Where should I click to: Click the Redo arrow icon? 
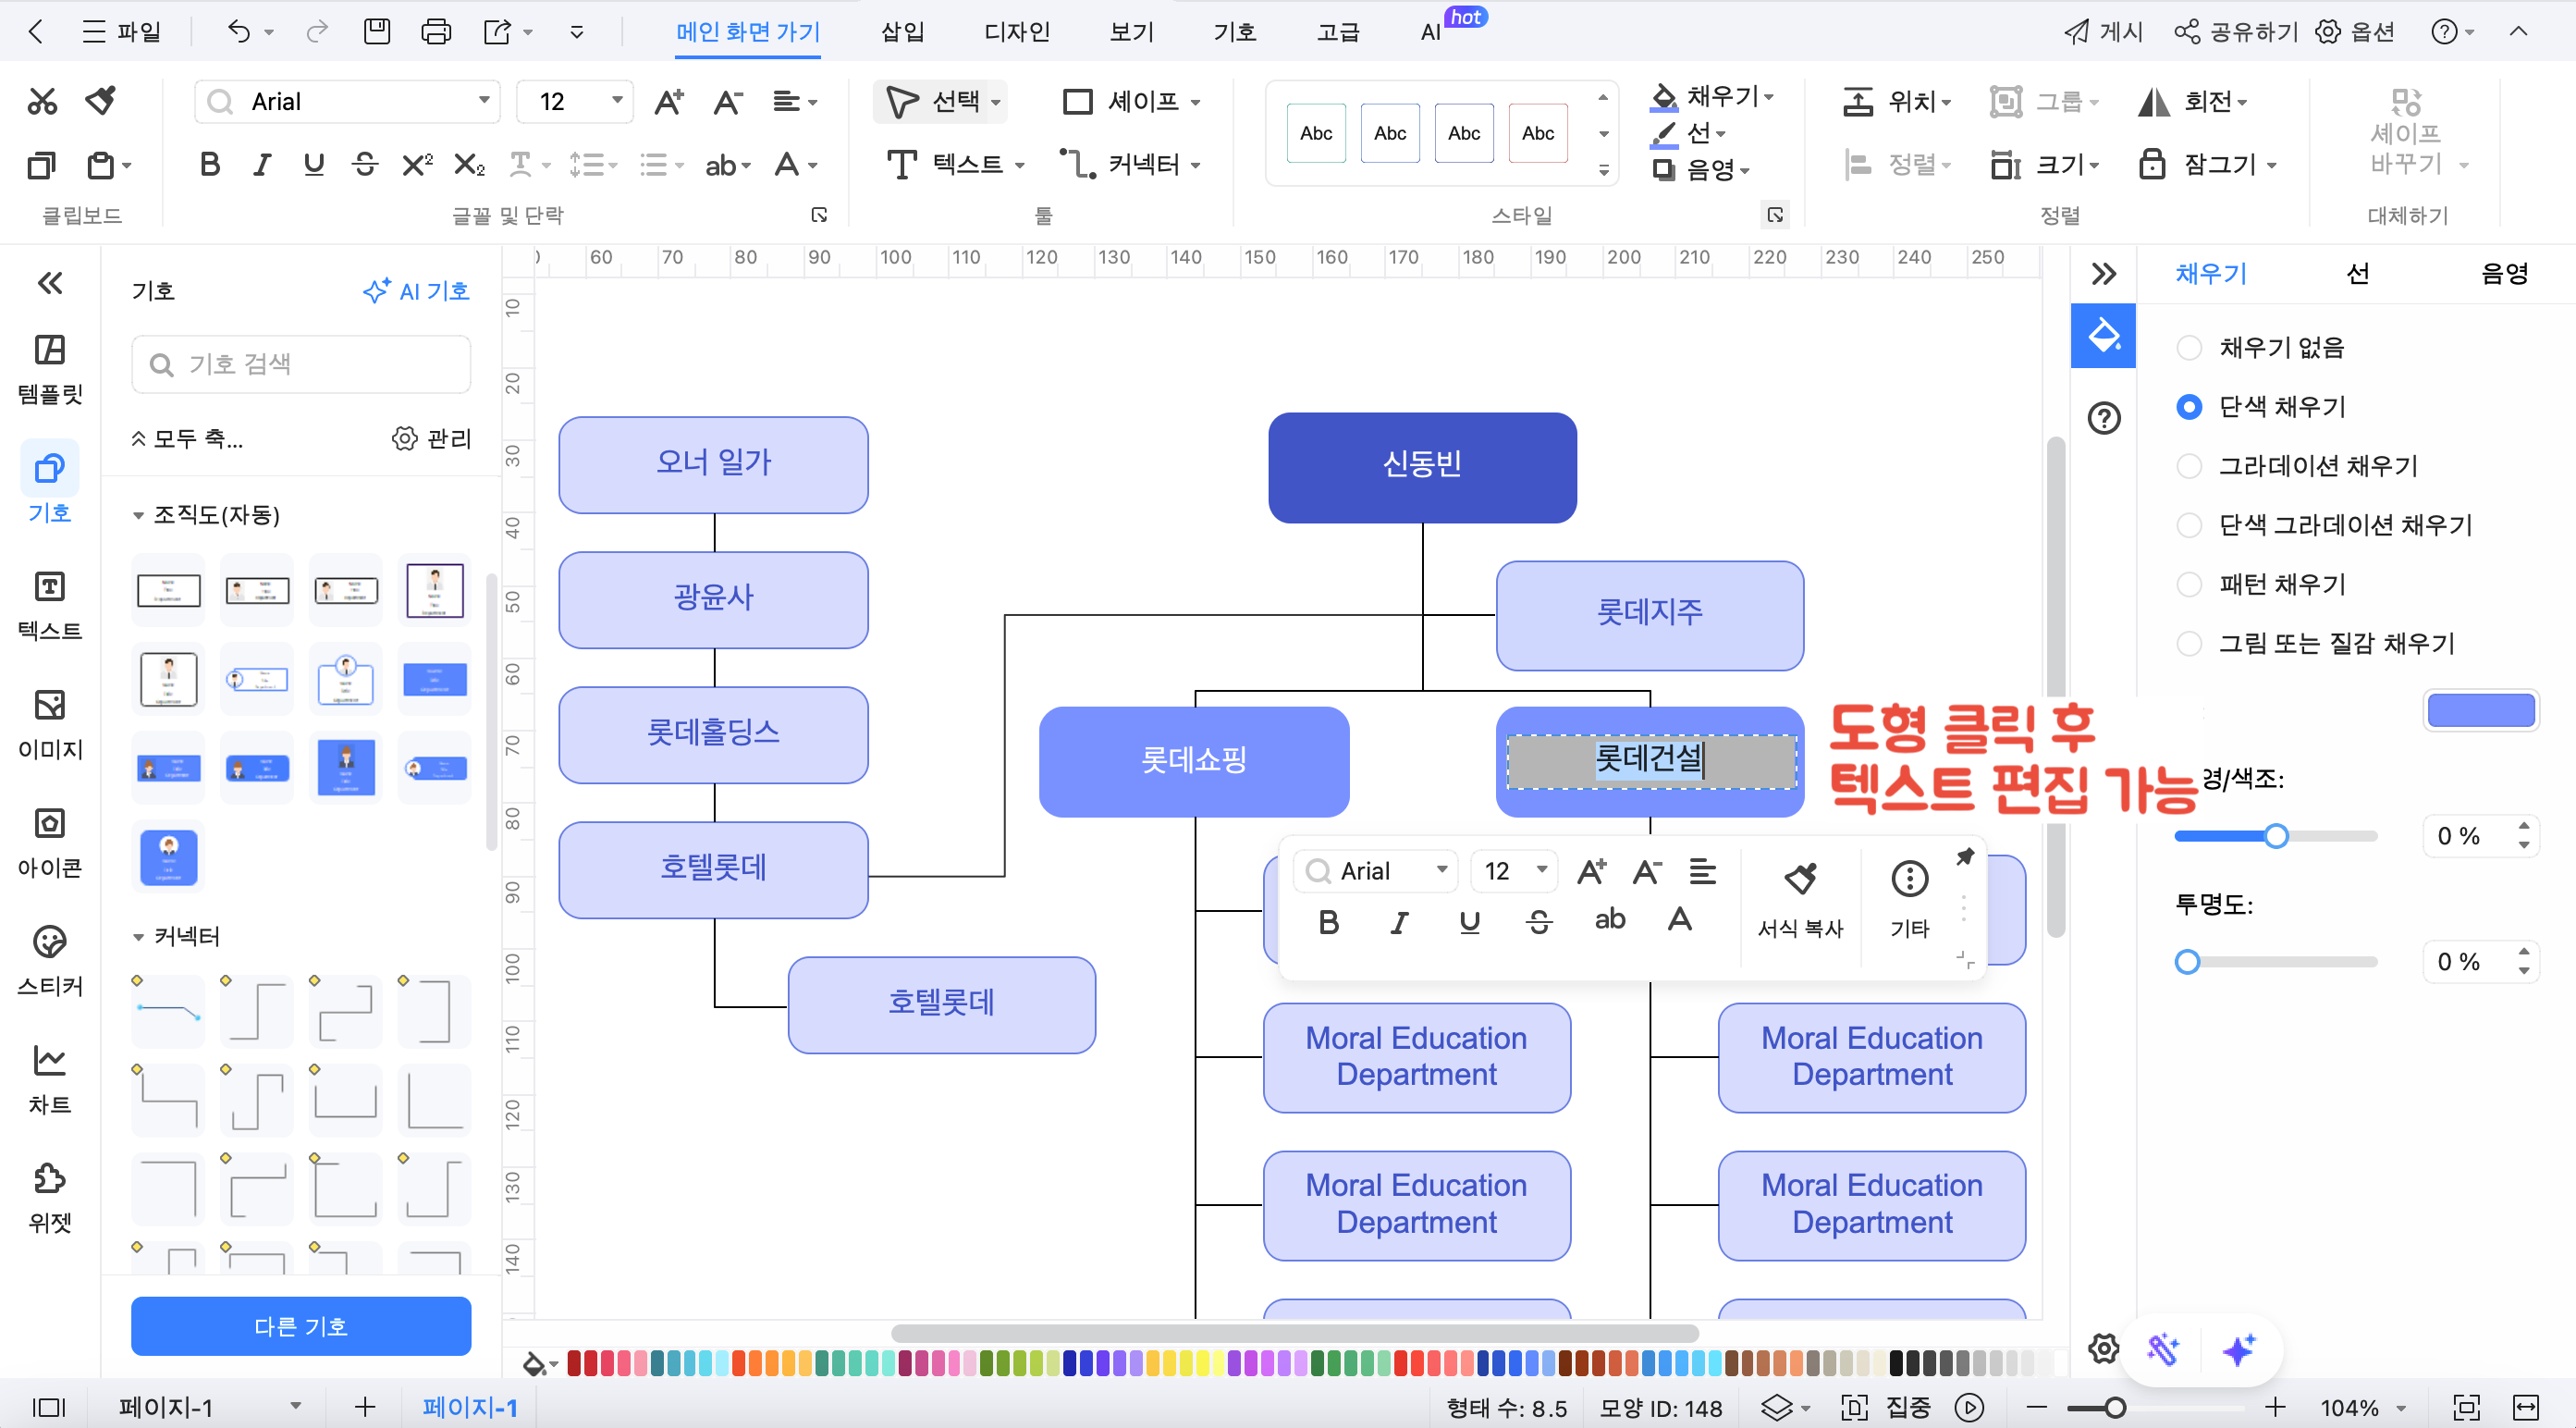[x=317, y=32]
